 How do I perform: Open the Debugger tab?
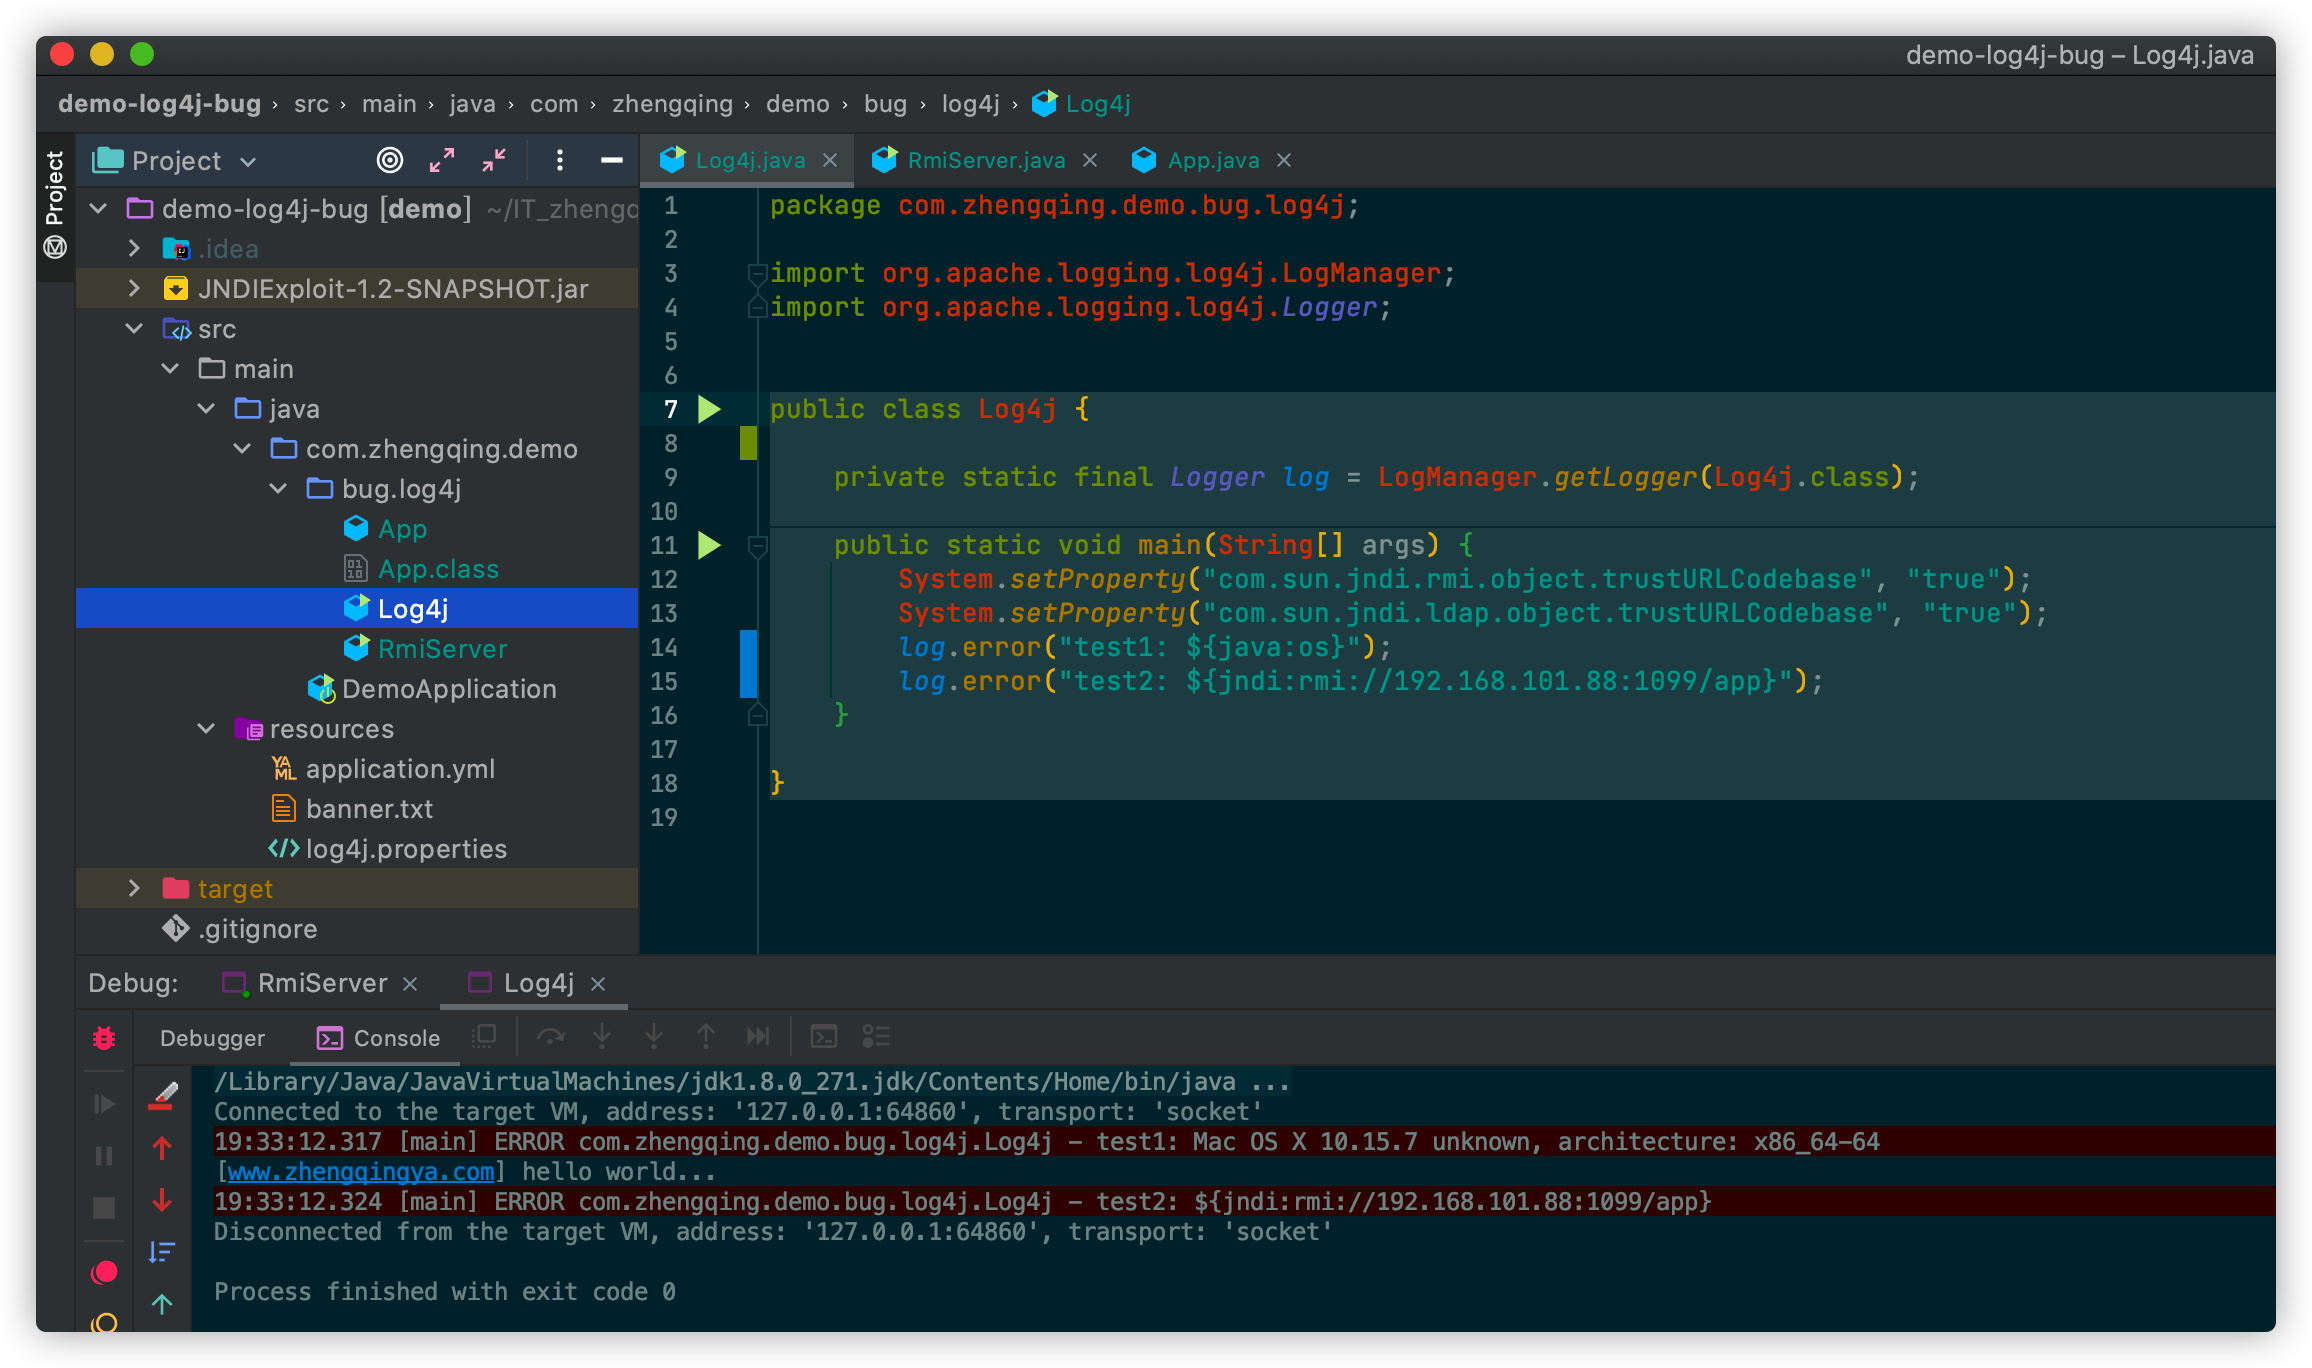point(212,1038)
